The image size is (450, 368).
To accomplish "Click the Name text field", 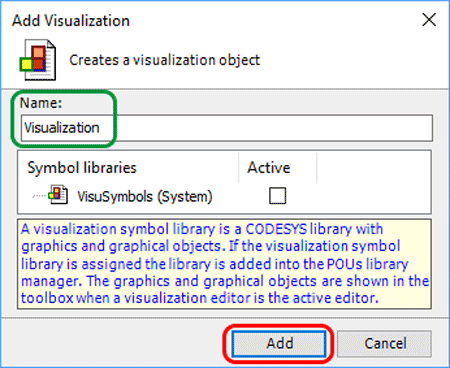I will point(227,128).
